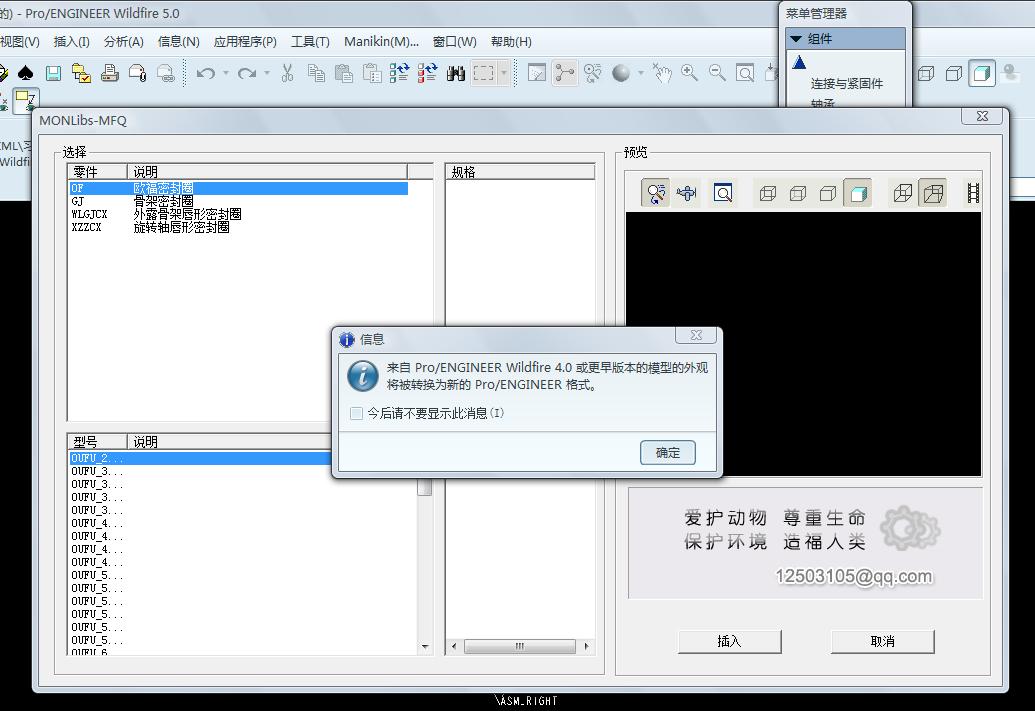
Task: Select the XZZCX 旋转轴唇形密封圈 row
Action: [238, 227]
